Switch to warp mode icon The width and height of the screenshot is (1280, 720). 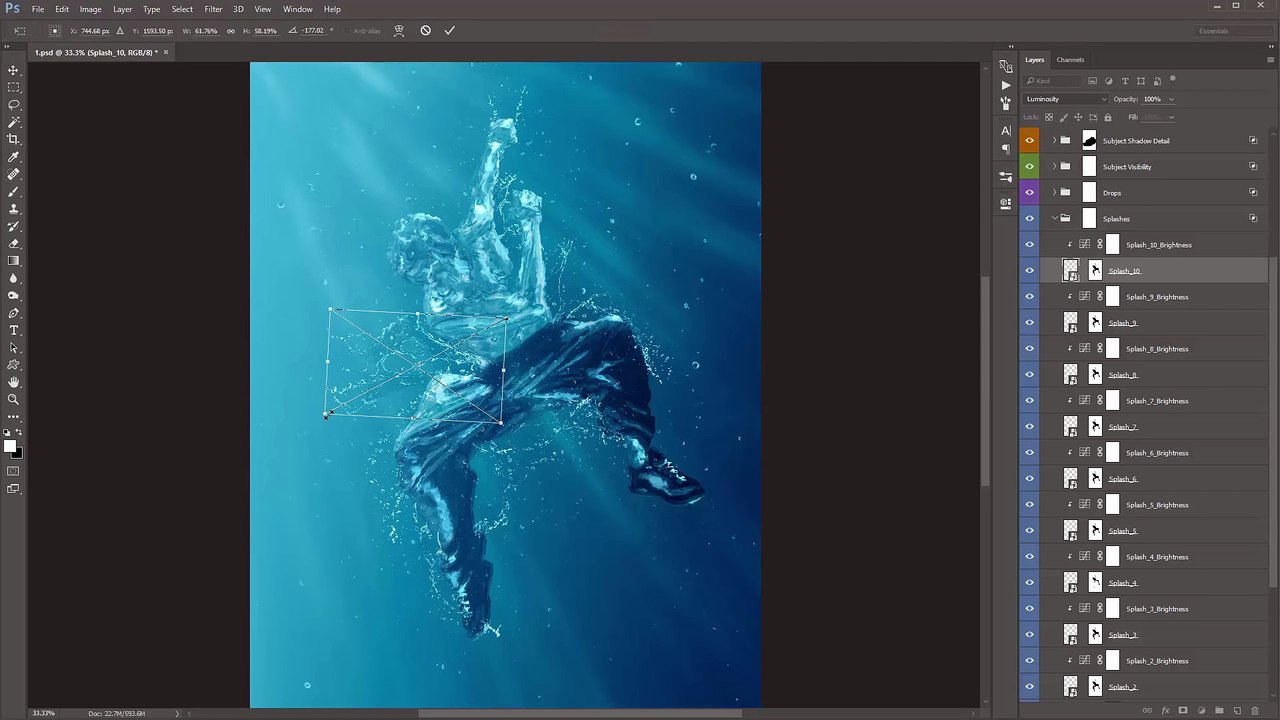click(x=398, y=31)
